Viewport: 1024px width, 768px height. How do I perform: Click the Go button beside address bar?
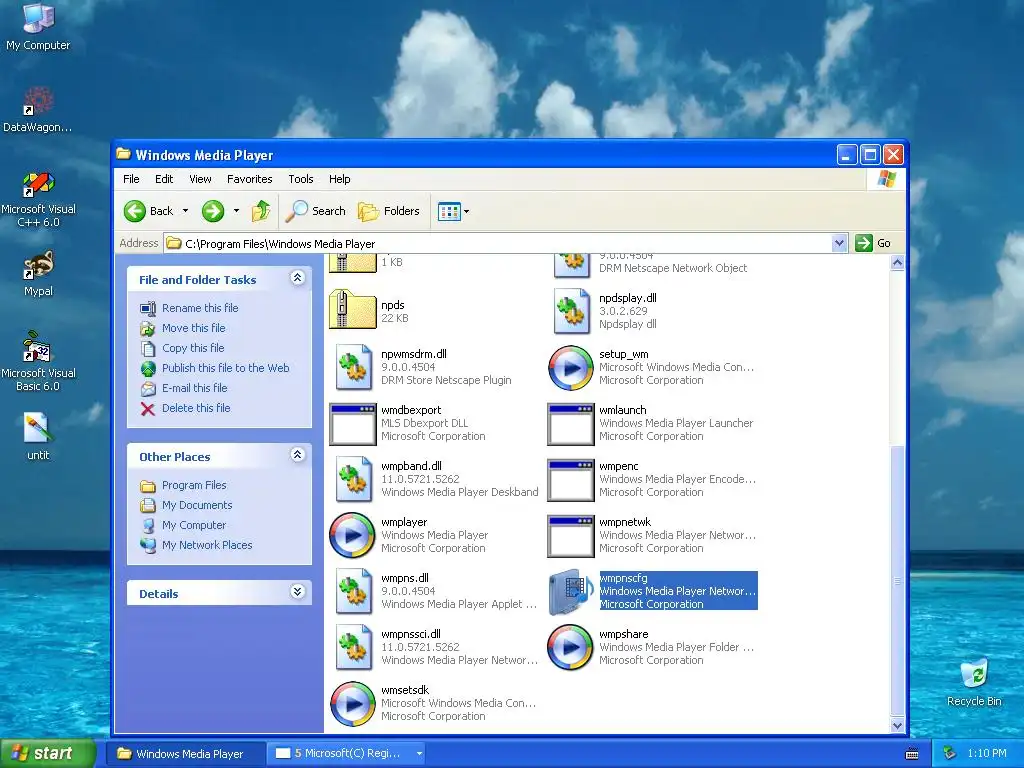[873, 243]
